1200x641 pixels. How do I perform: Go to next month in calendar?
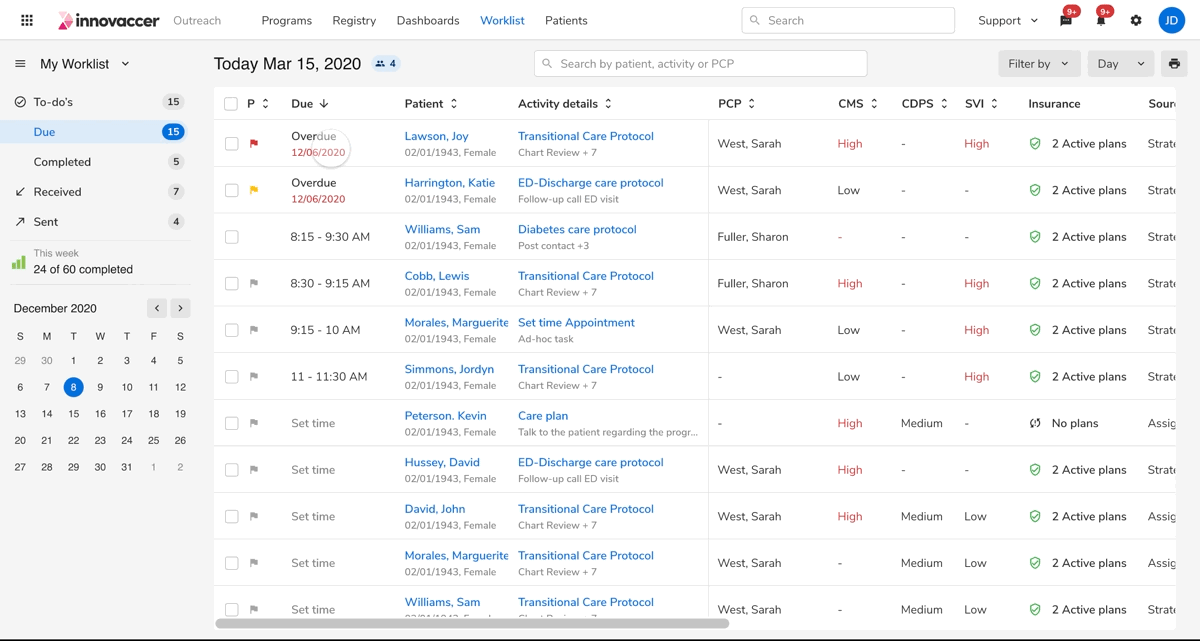pos(180,308)
